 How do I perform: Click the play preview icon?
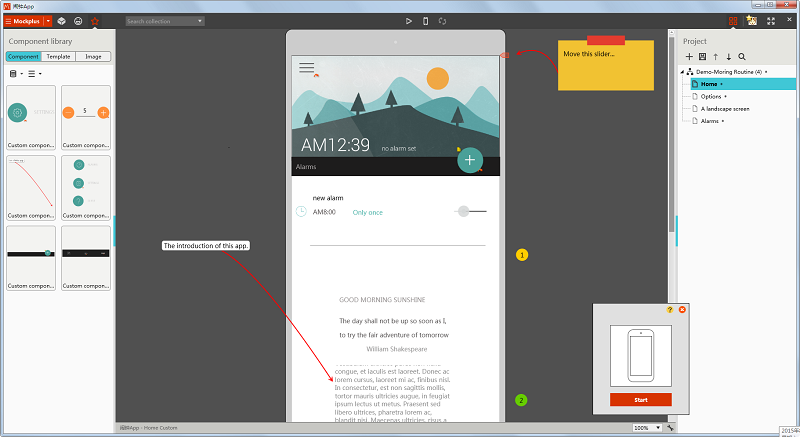(409, 21)
